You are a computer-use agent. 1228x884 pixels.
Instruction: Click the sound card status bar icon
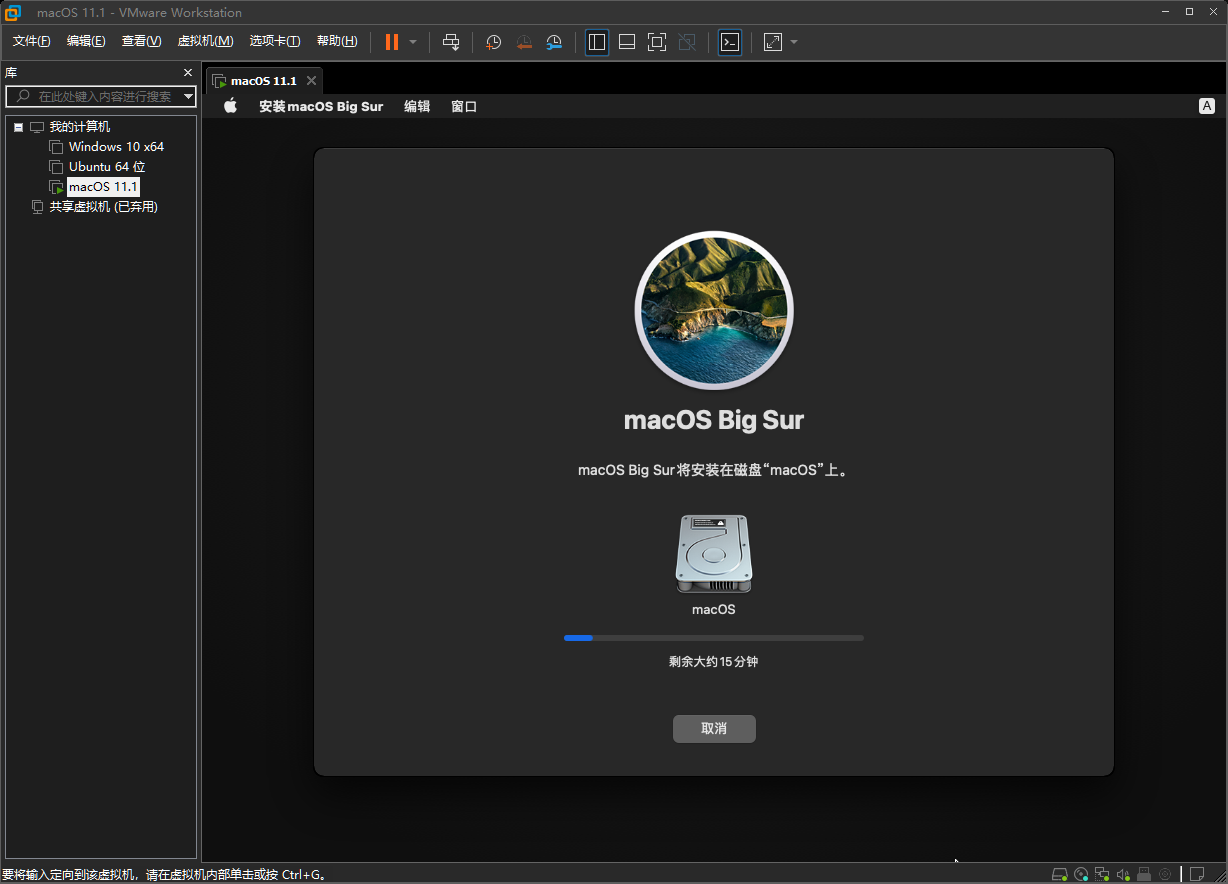1123,874
